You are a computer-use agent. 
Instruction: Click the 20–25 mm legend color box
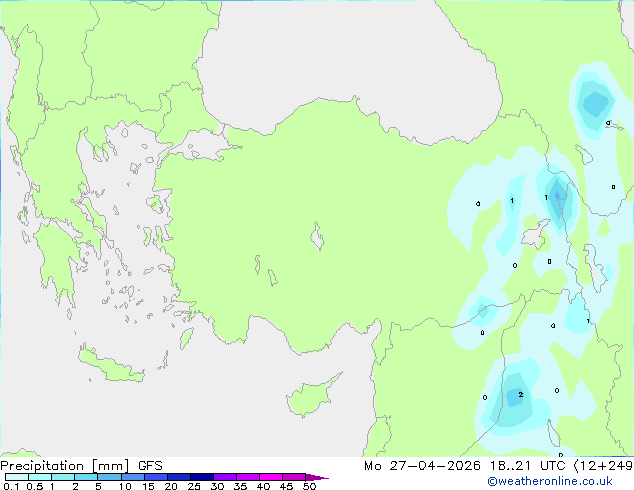pos(178,477)
